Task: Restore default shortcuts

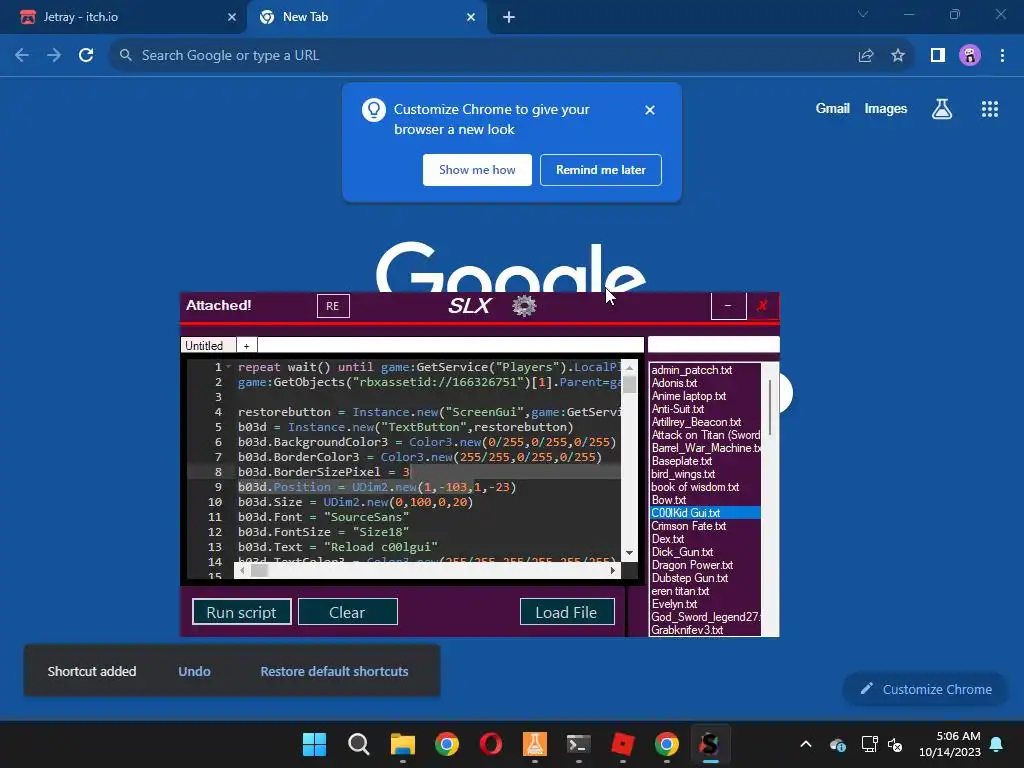Action: [x=334, y=671]
